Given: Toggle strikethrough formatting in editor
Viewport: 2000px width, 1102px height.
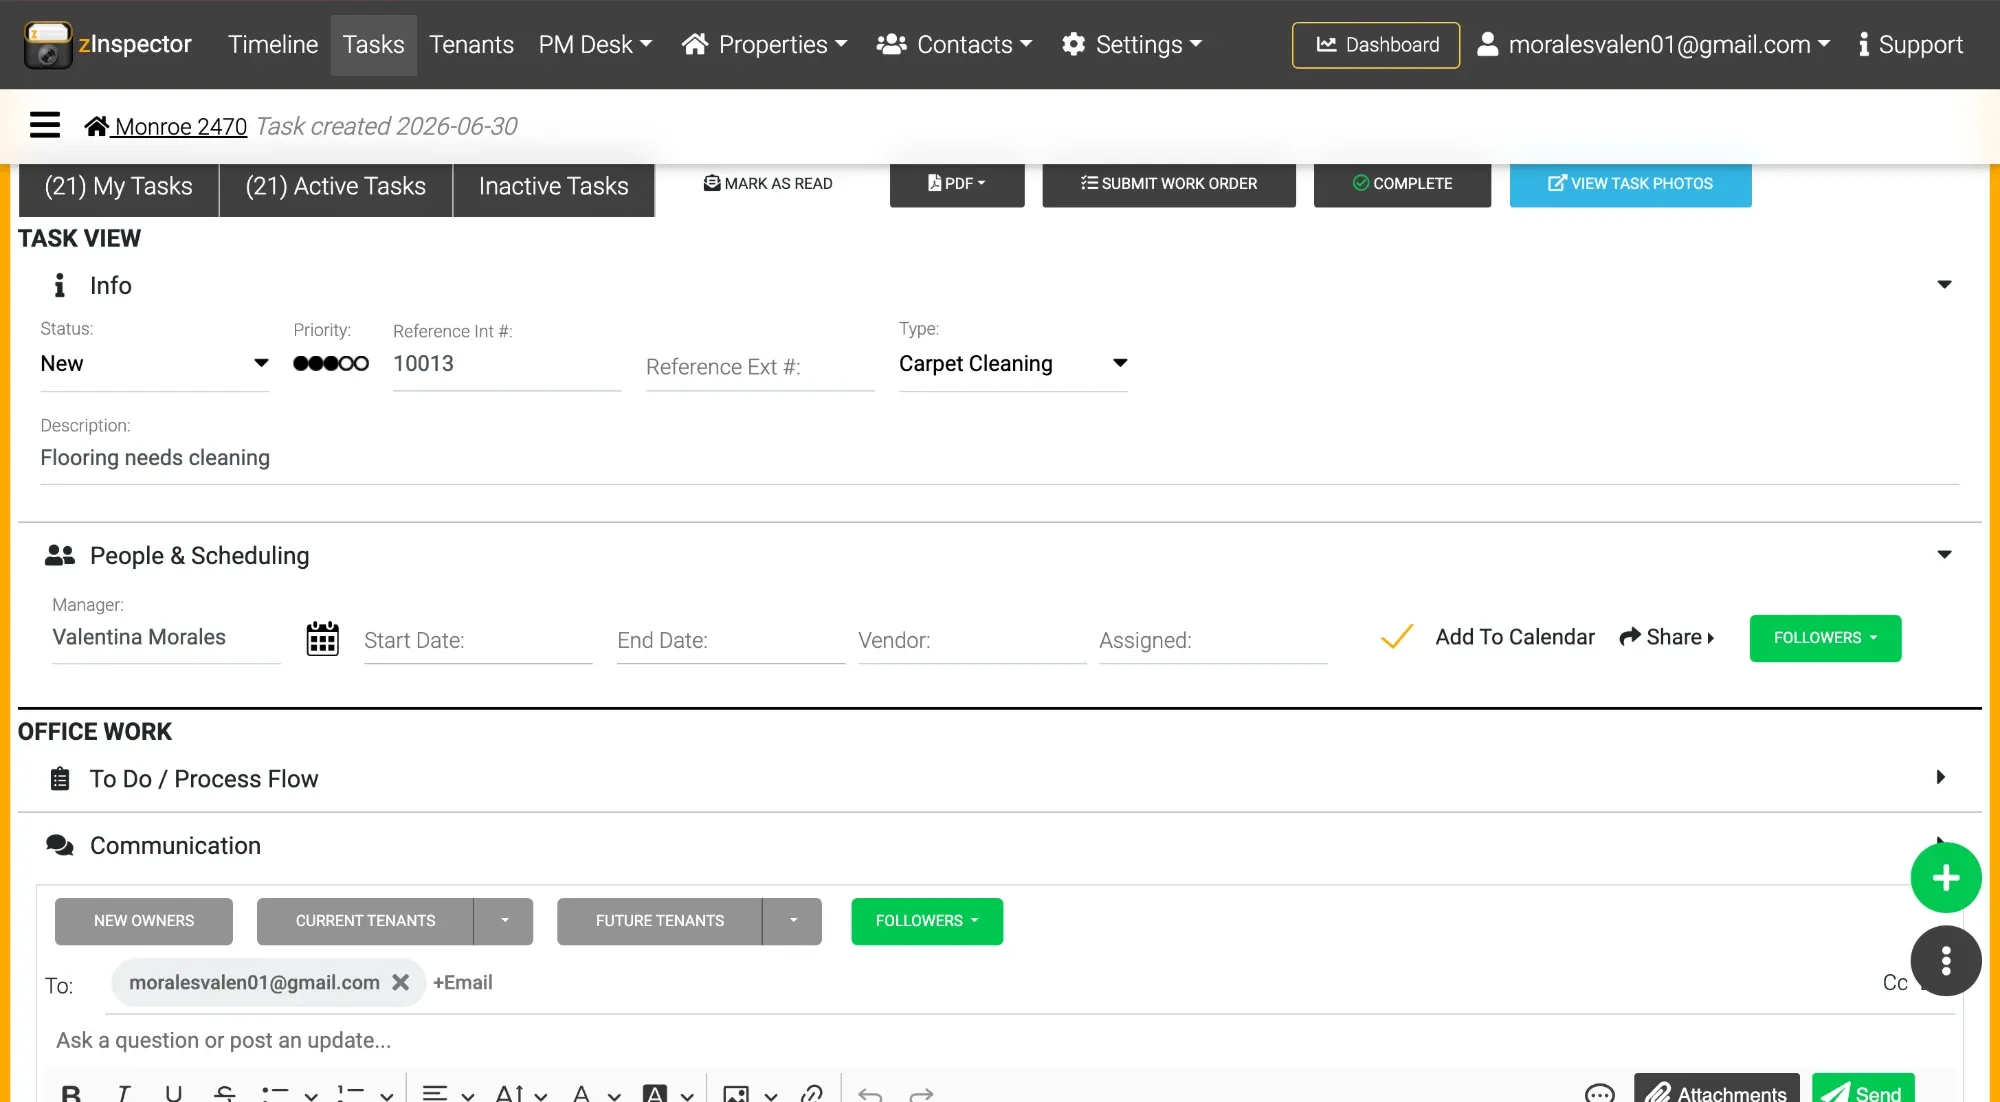Looking at the screenshot, I should click(225, 1093).
